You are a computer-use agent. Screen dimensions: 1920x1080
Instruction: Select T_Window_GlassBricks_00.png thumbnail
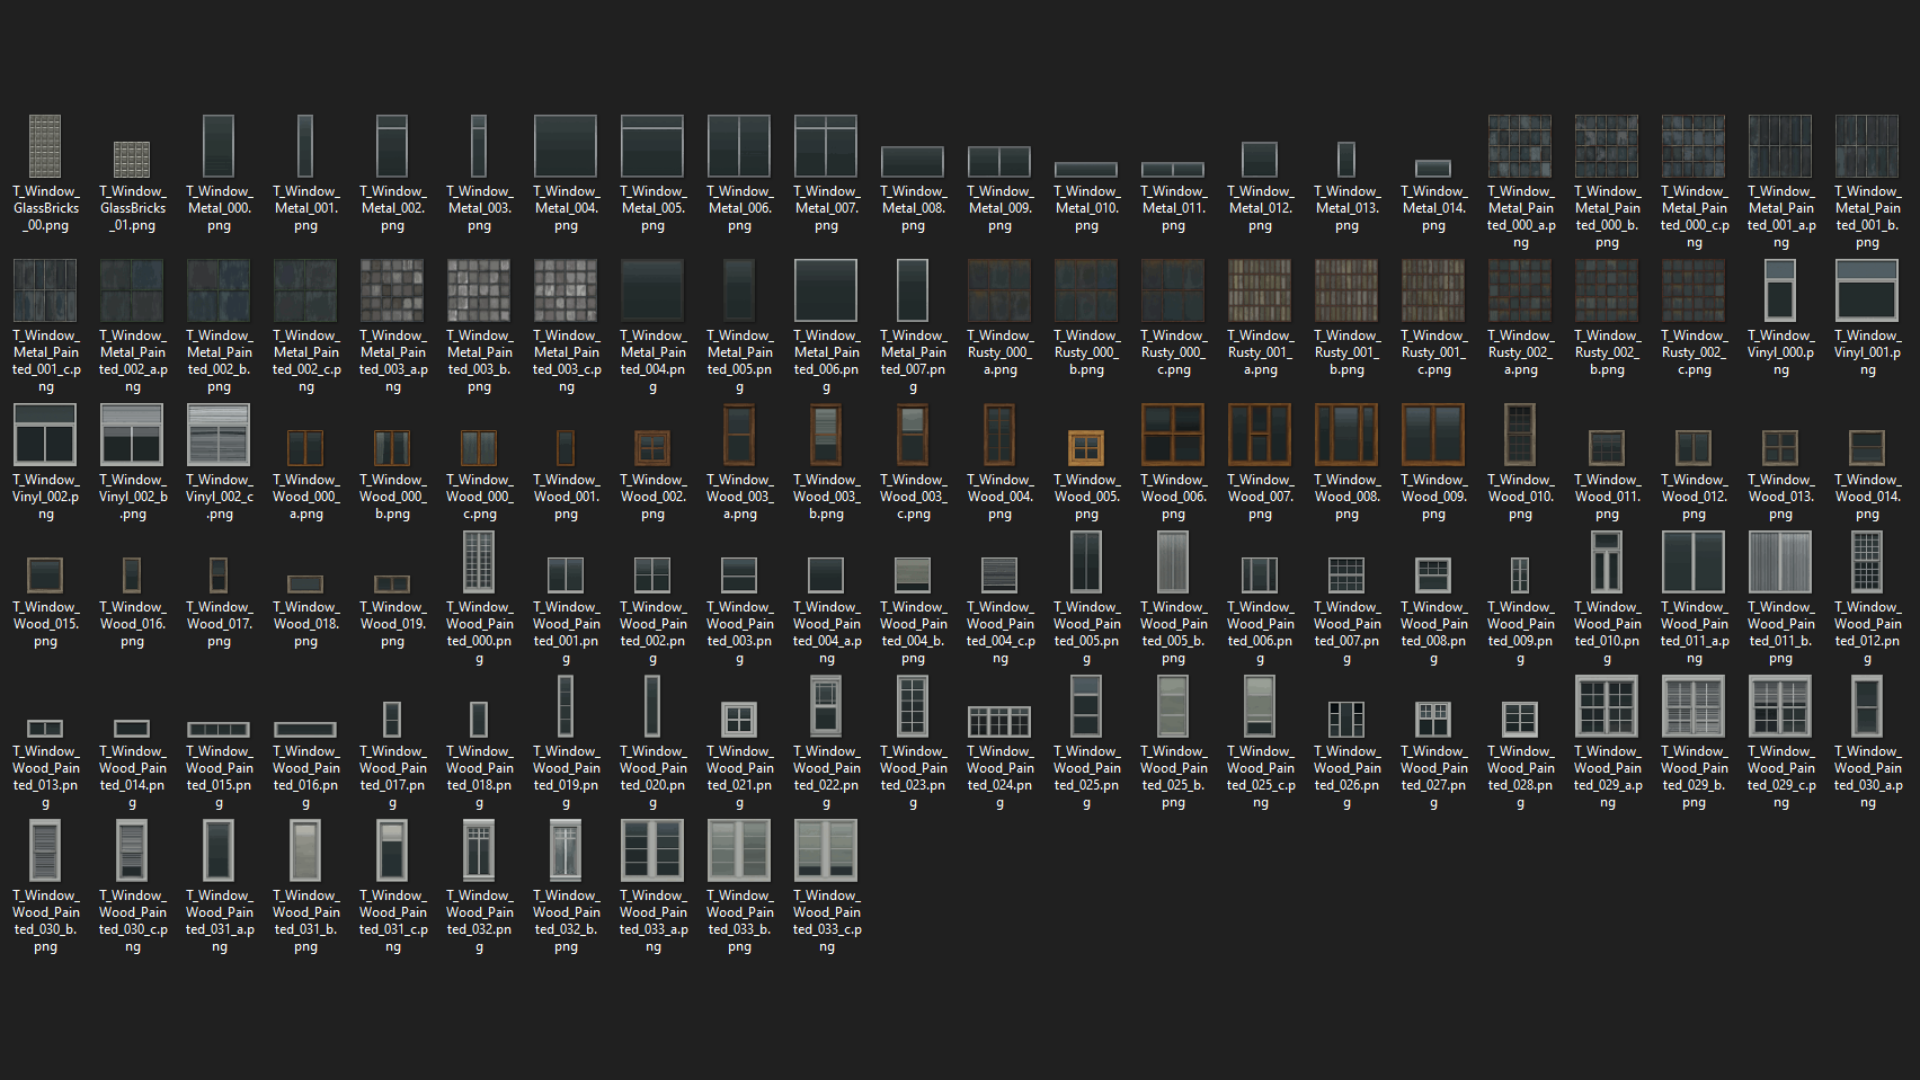45,146
